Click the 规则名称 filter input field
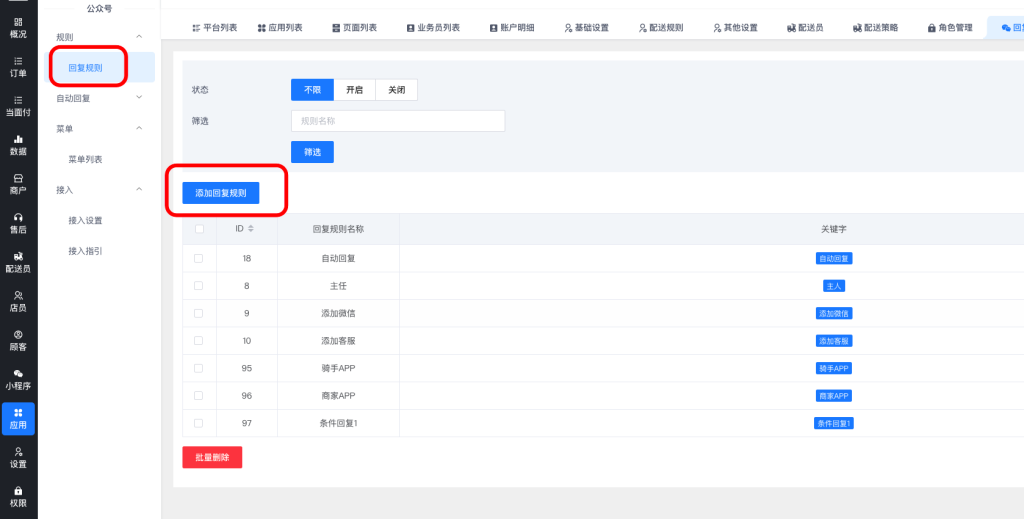This screenshot has width=1024, height=519. click(397, 121)
